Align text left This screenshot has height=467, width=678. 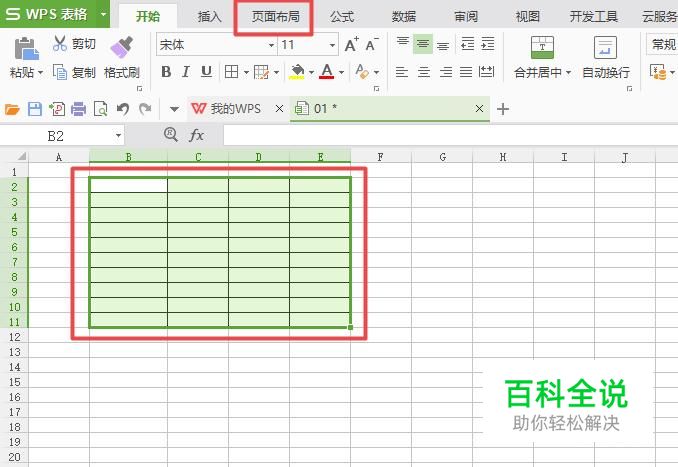tap(402, 72)
